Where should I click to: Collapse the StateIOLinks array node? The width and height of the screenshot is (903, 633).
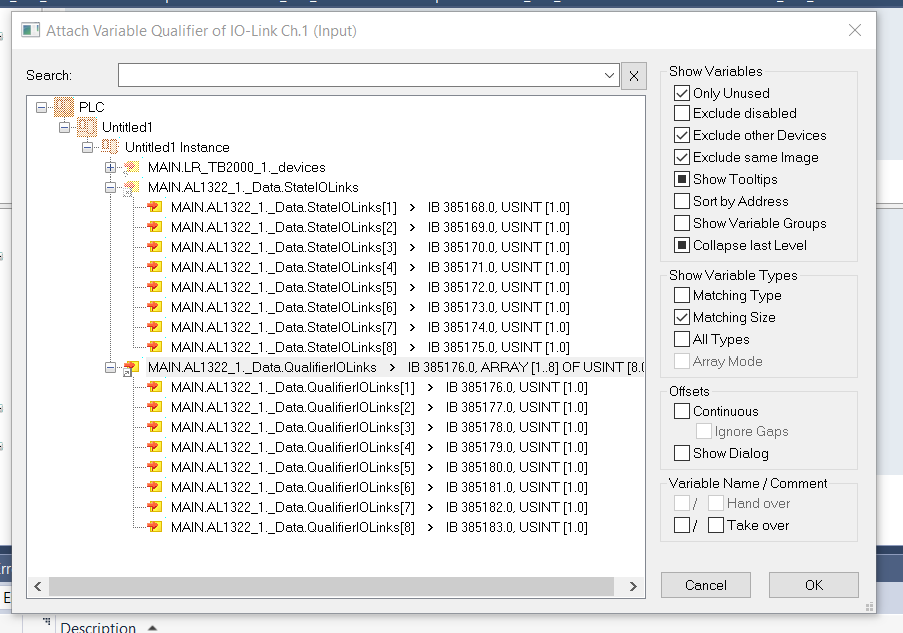[x=111, y=187]
